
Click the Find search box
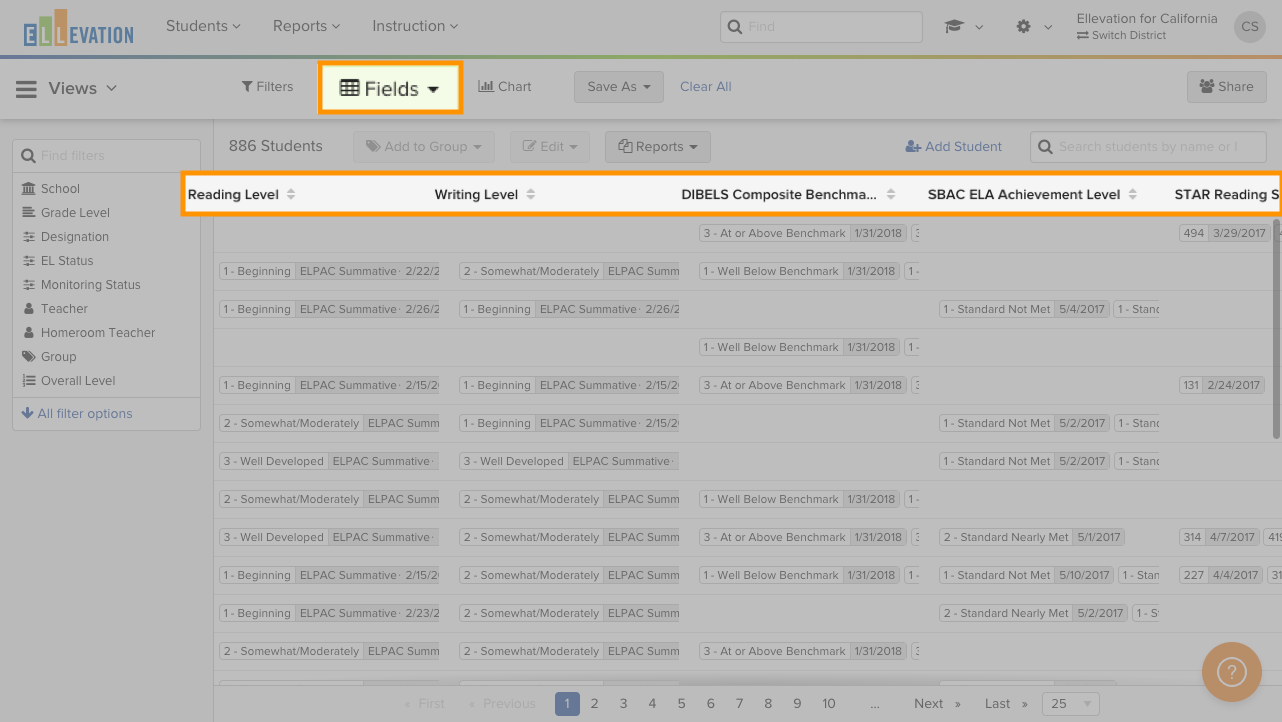pyautogui.click(x=821, y=27)
